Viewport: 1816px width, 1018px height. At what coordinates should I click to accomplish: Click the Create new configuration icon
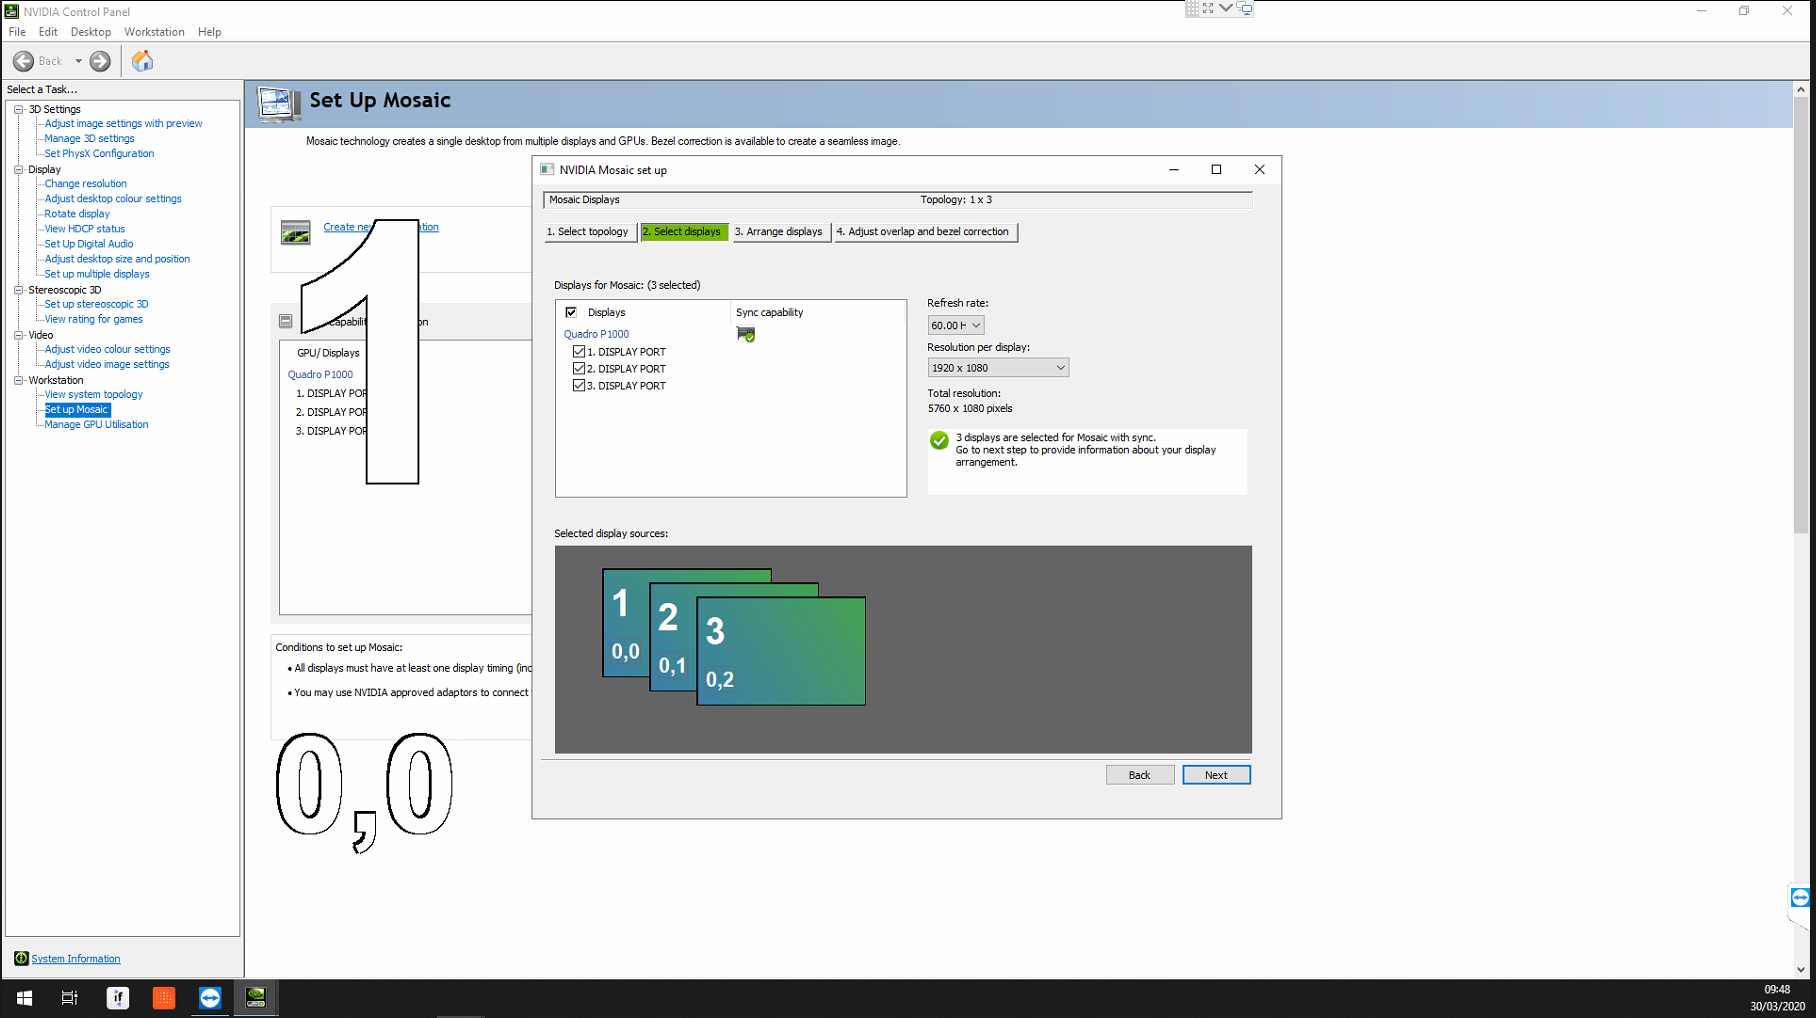tap(295, 233)
